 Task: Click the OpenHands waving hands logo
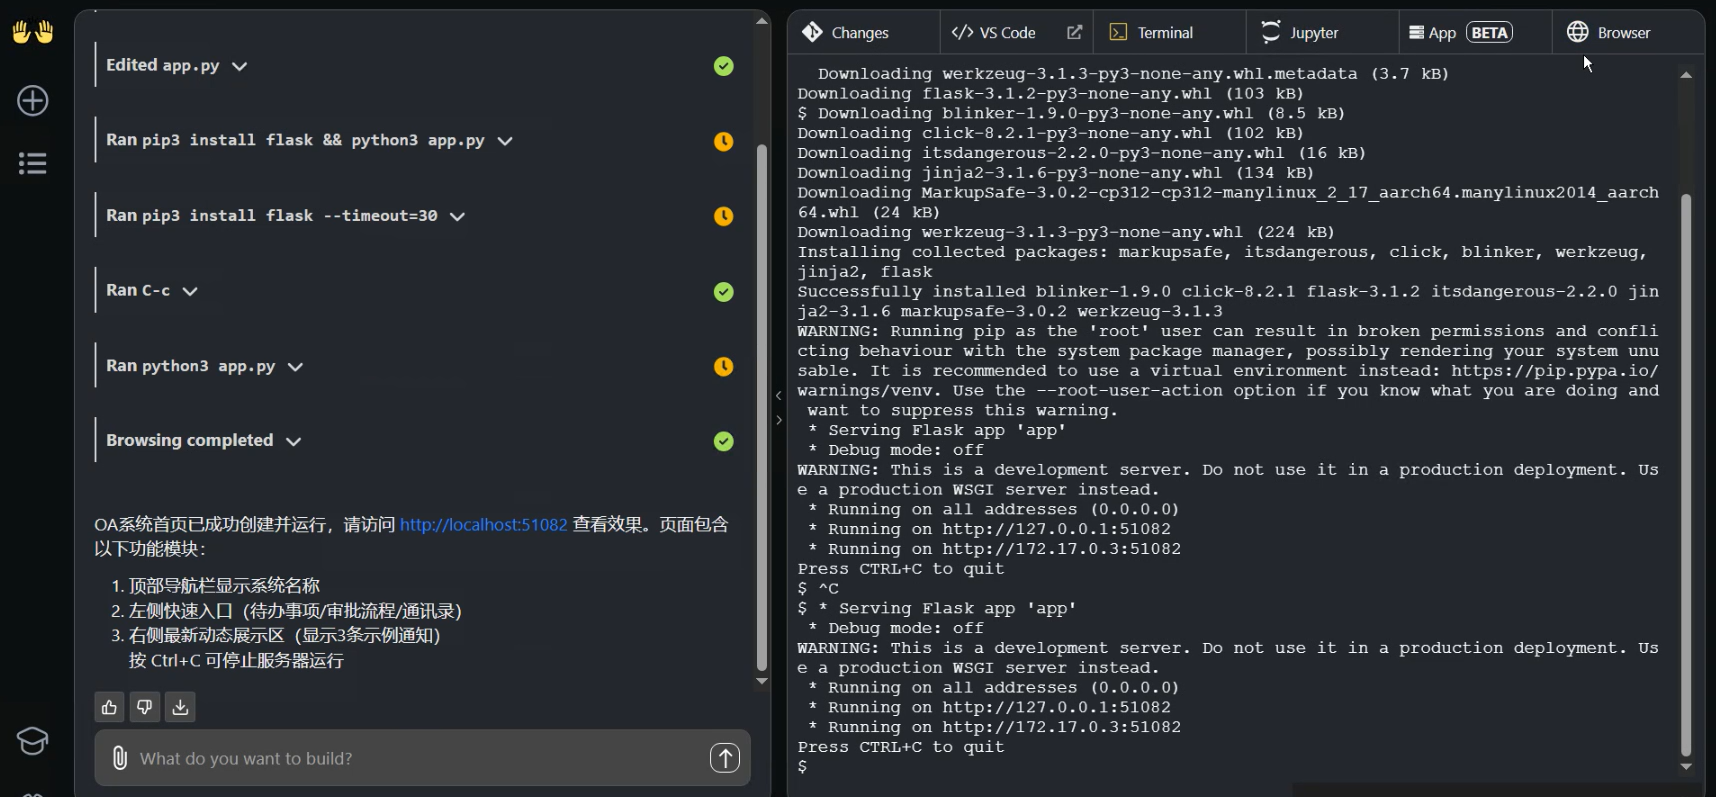32,32
